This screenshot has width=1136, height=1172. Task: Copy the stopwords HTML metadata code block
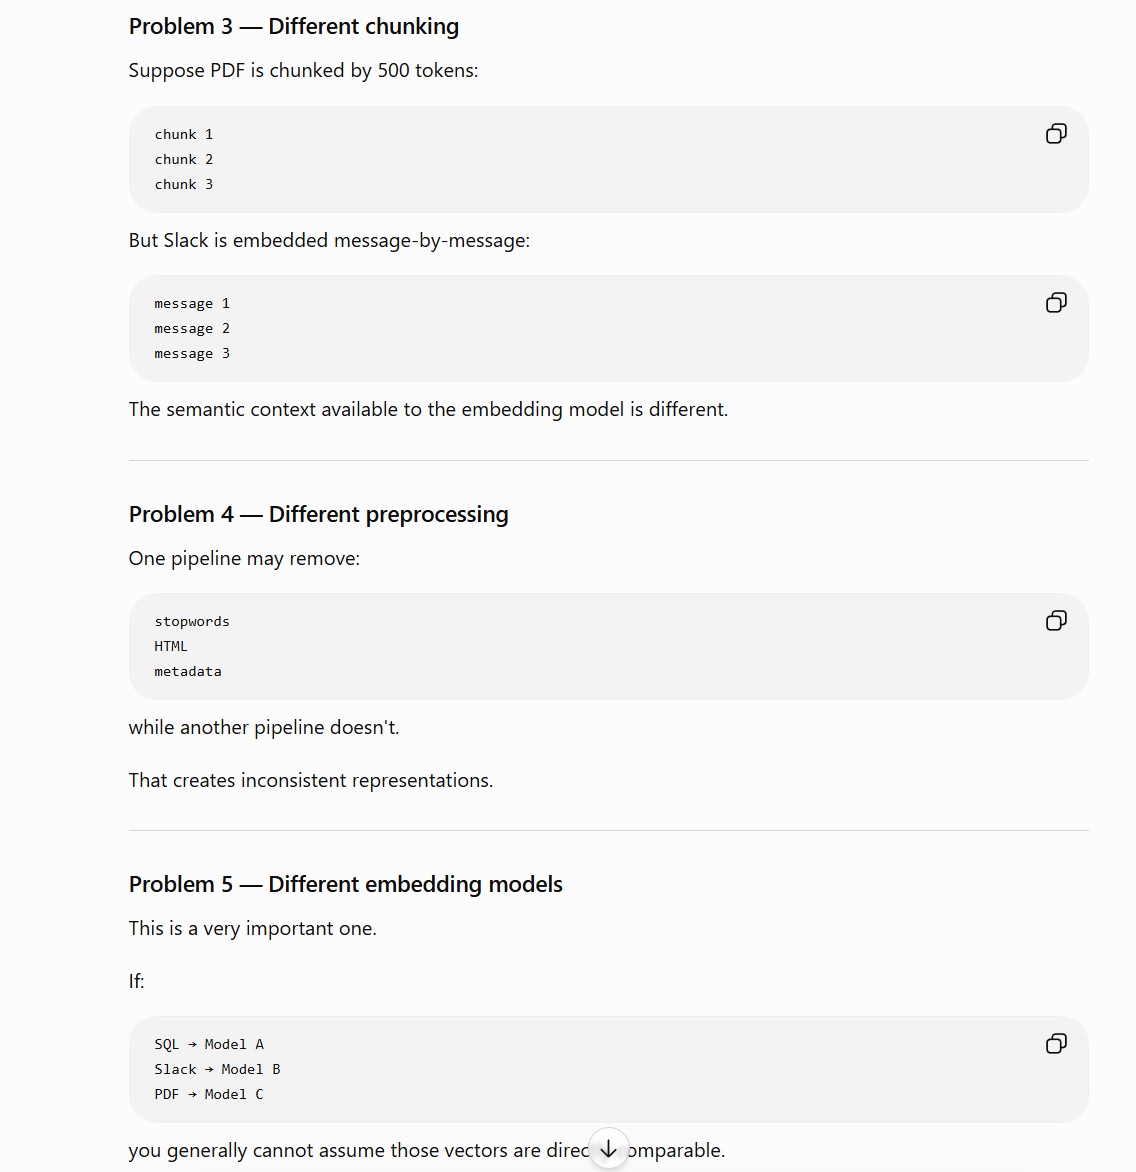pos(1056,620)
